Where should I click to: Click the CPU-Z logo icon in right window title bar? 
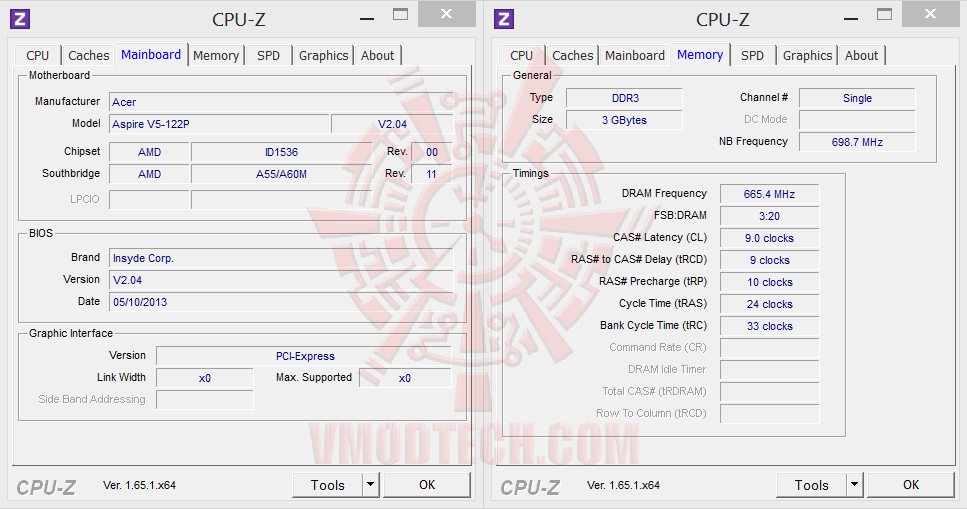tap(504, 19)
